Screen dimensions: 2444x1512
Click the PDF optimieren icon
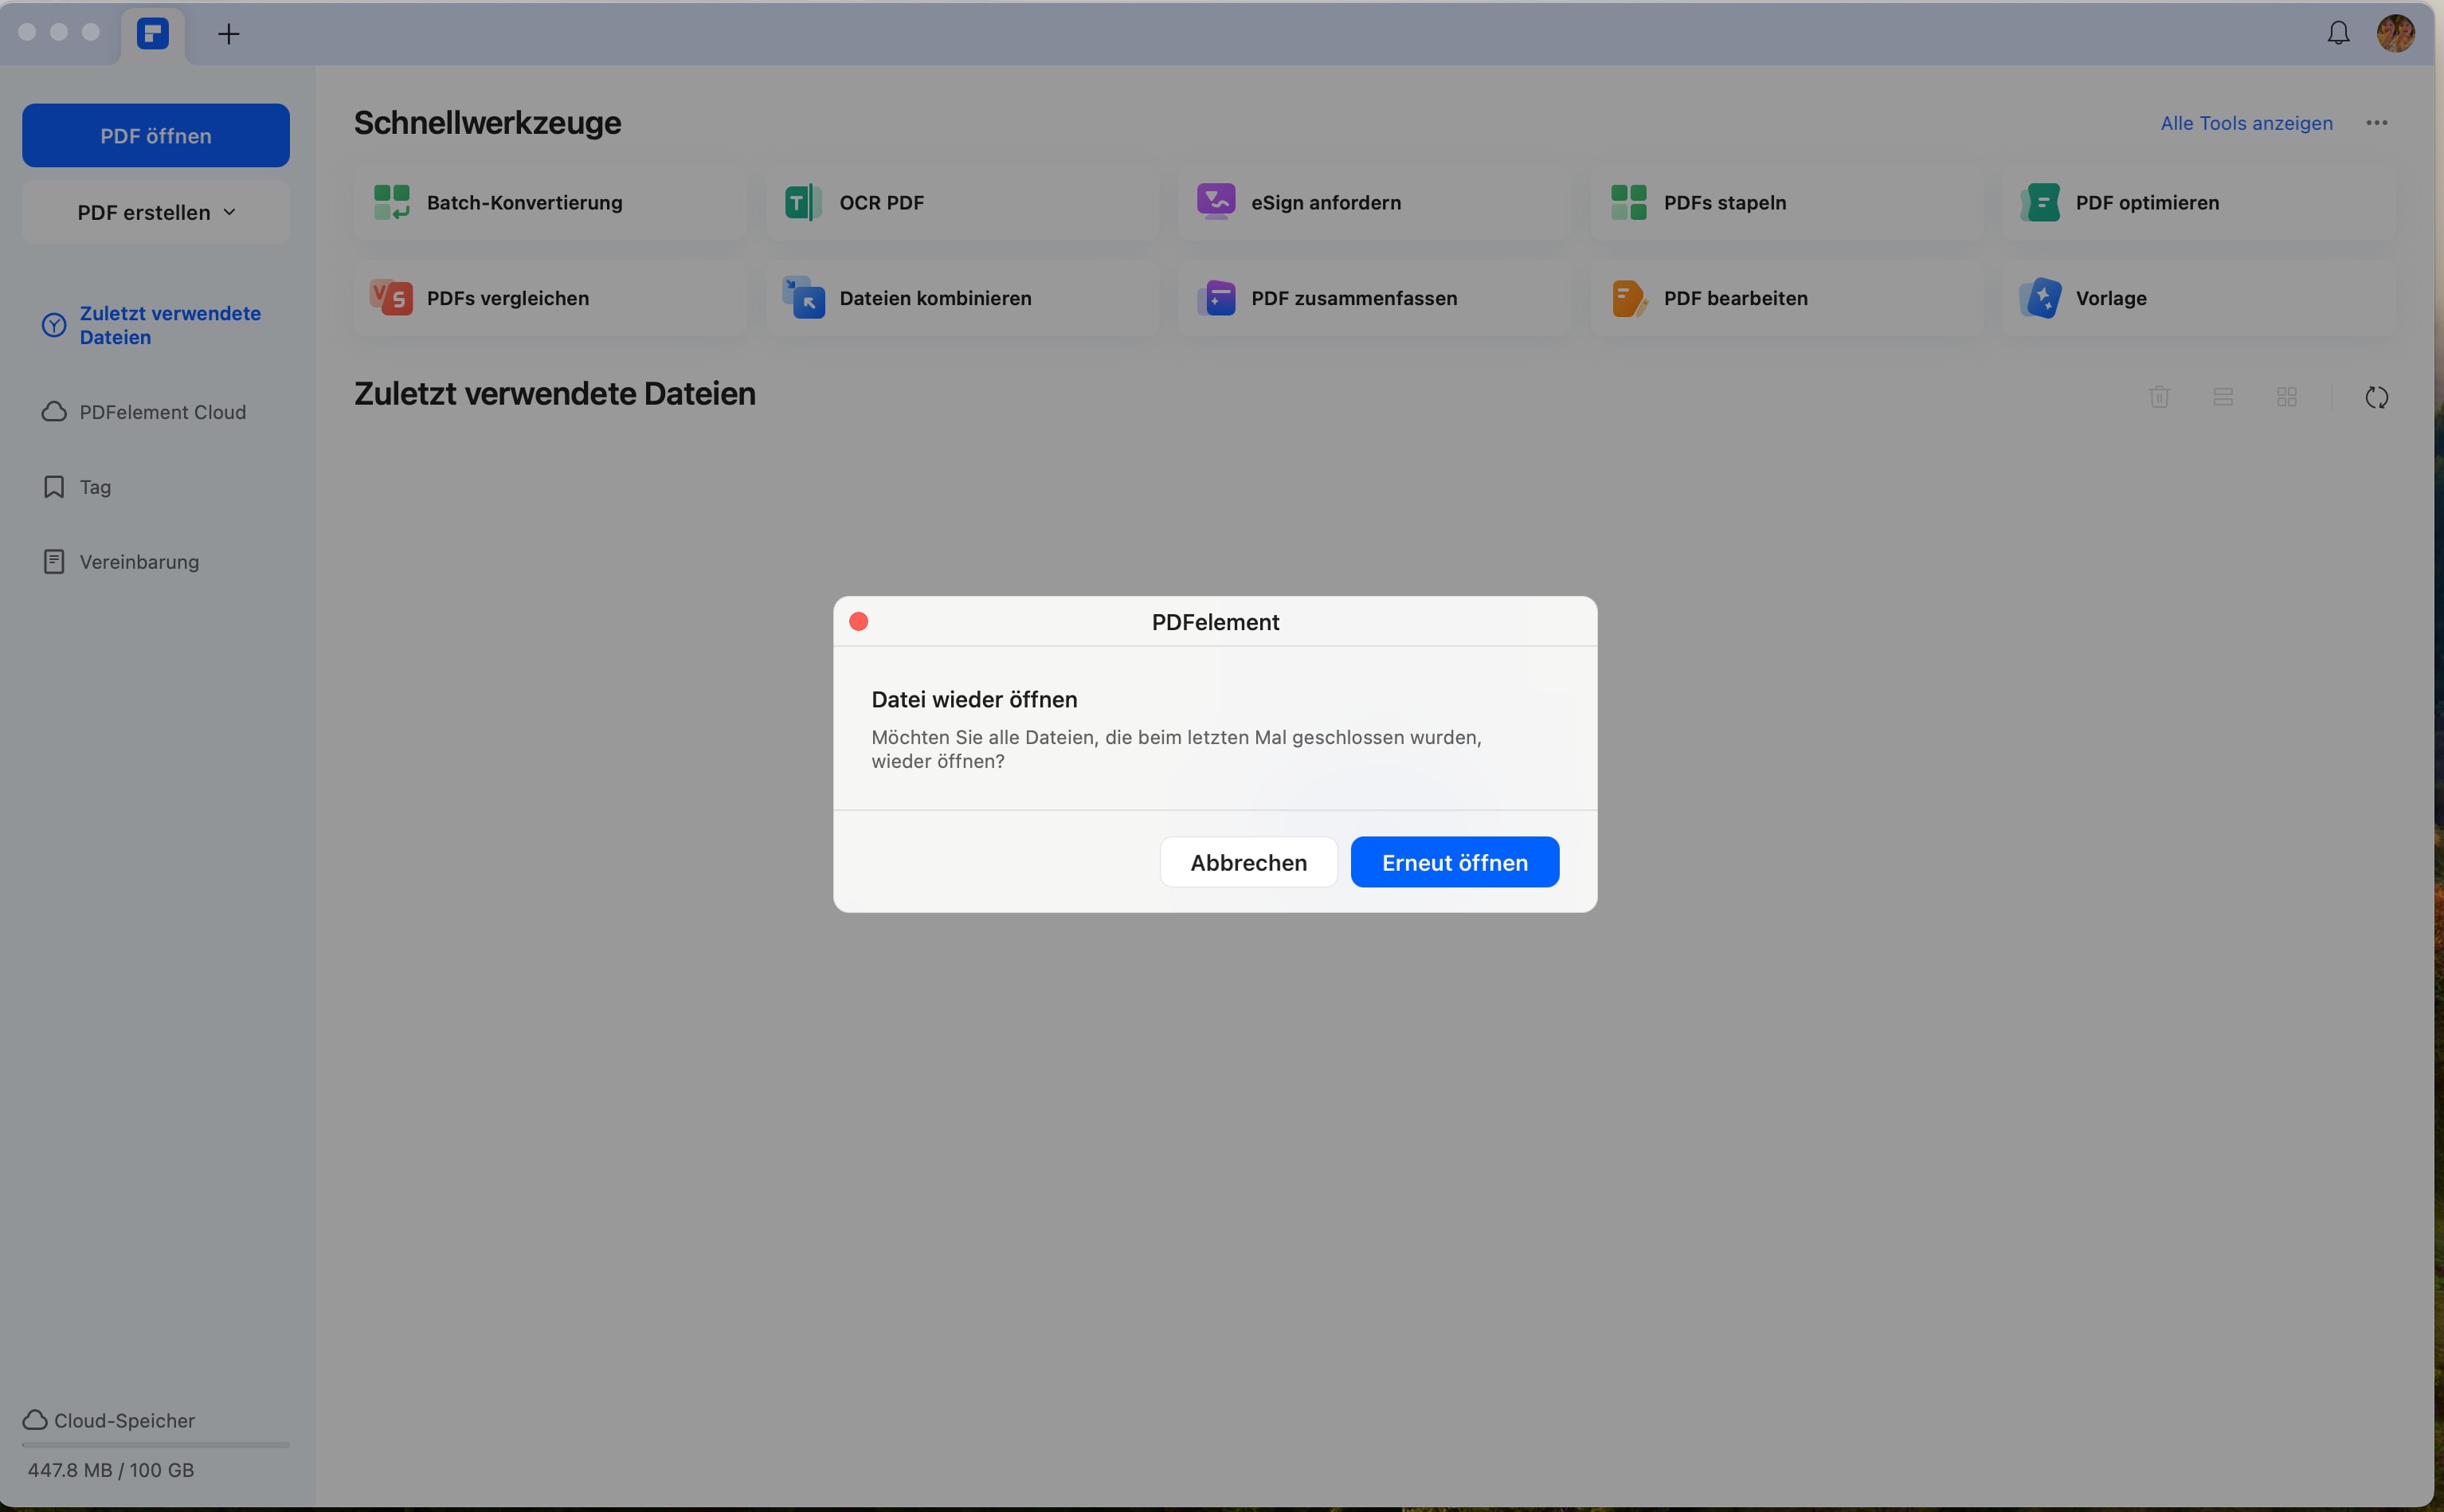(2040, 202)
